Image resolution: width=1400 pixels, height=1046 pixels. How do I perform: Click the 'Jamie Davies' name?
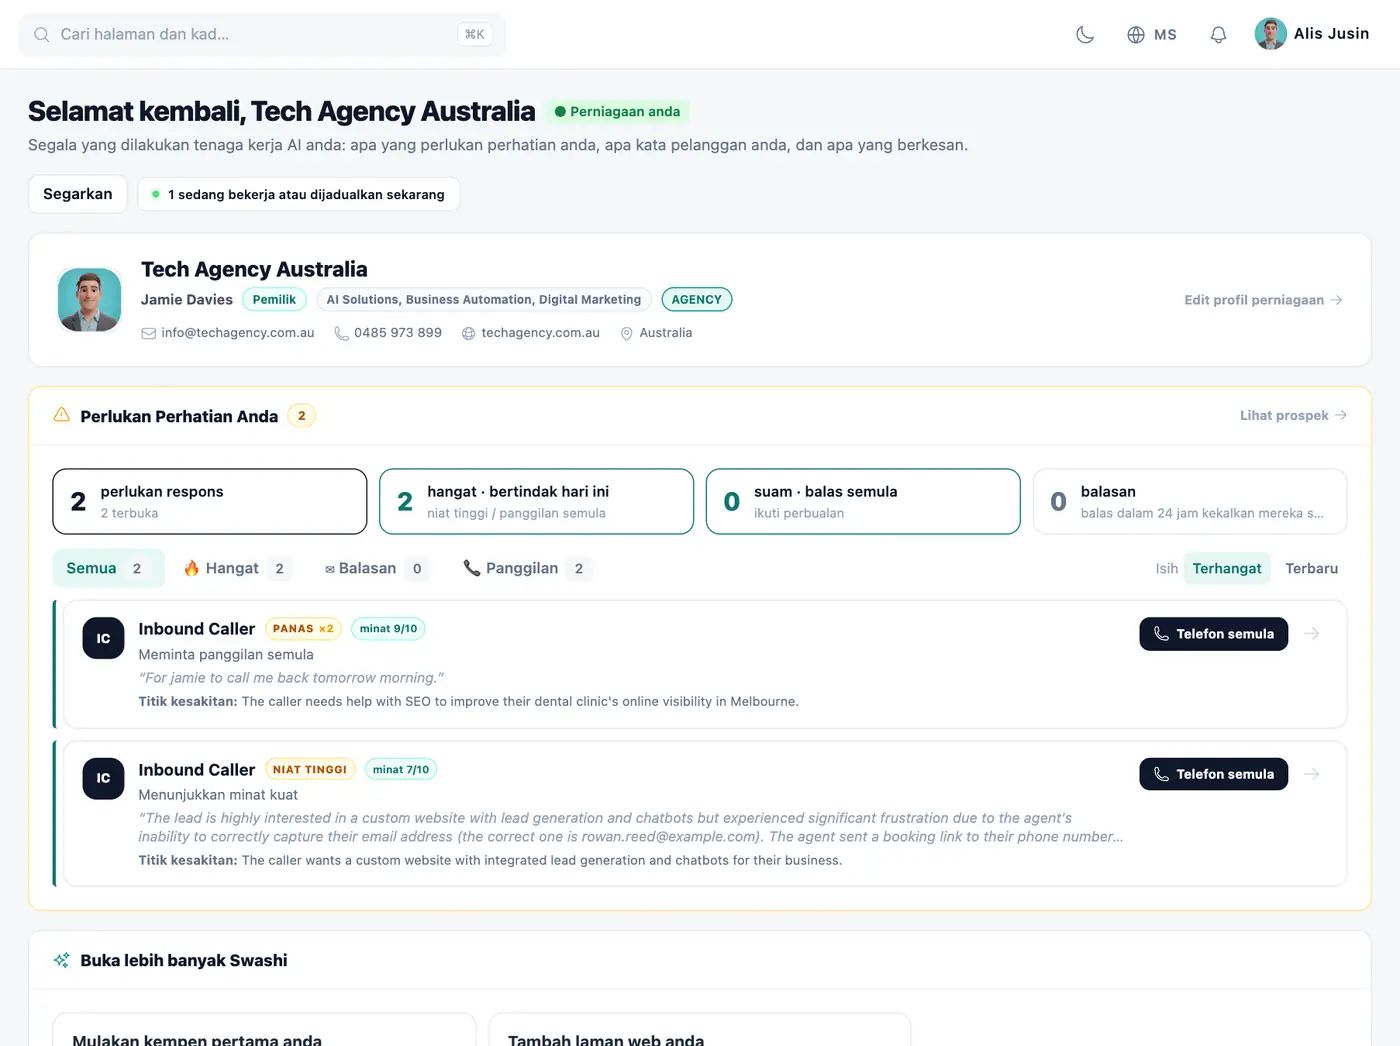(187, 300)
